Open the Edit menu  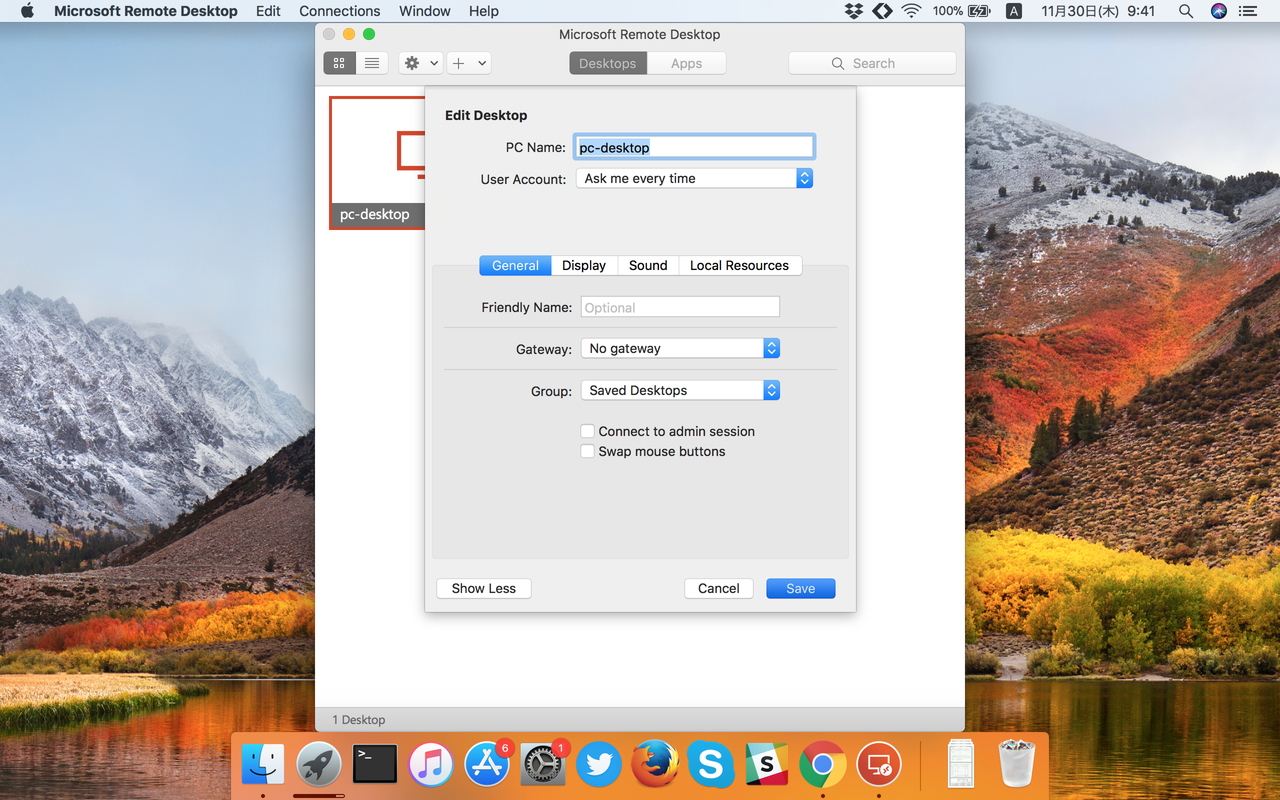pos(268,11)
